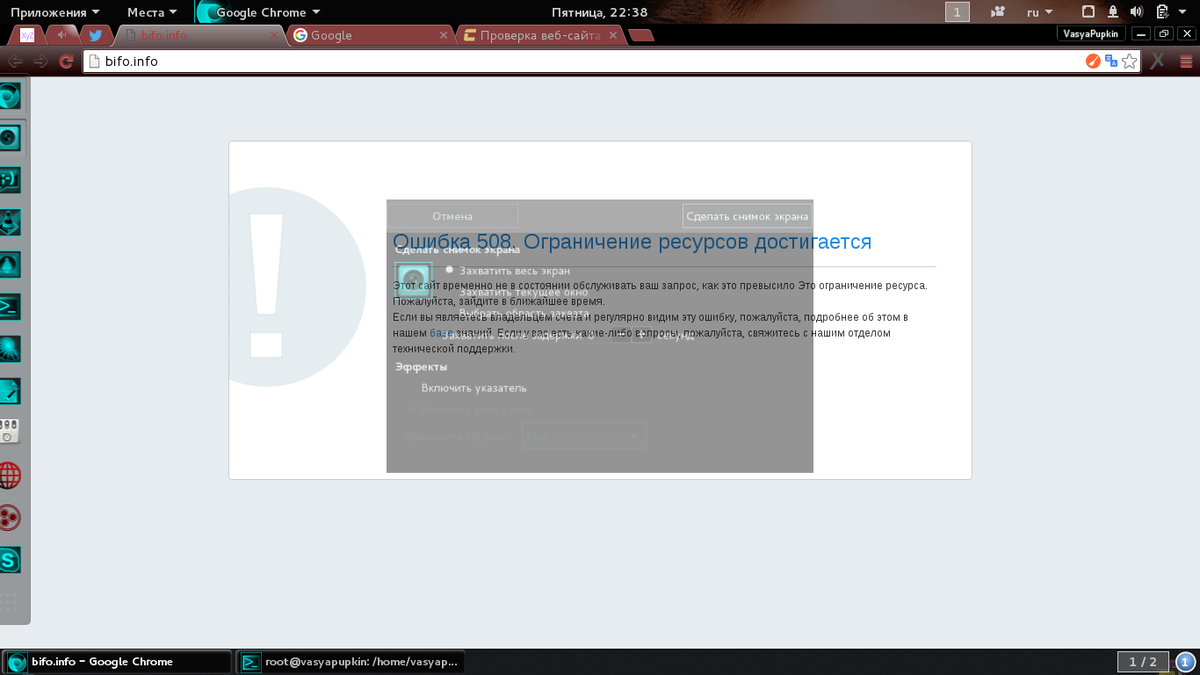Show all applications grid in the dock
This screenshot has height=675, width=1200.
click(10, 602)
